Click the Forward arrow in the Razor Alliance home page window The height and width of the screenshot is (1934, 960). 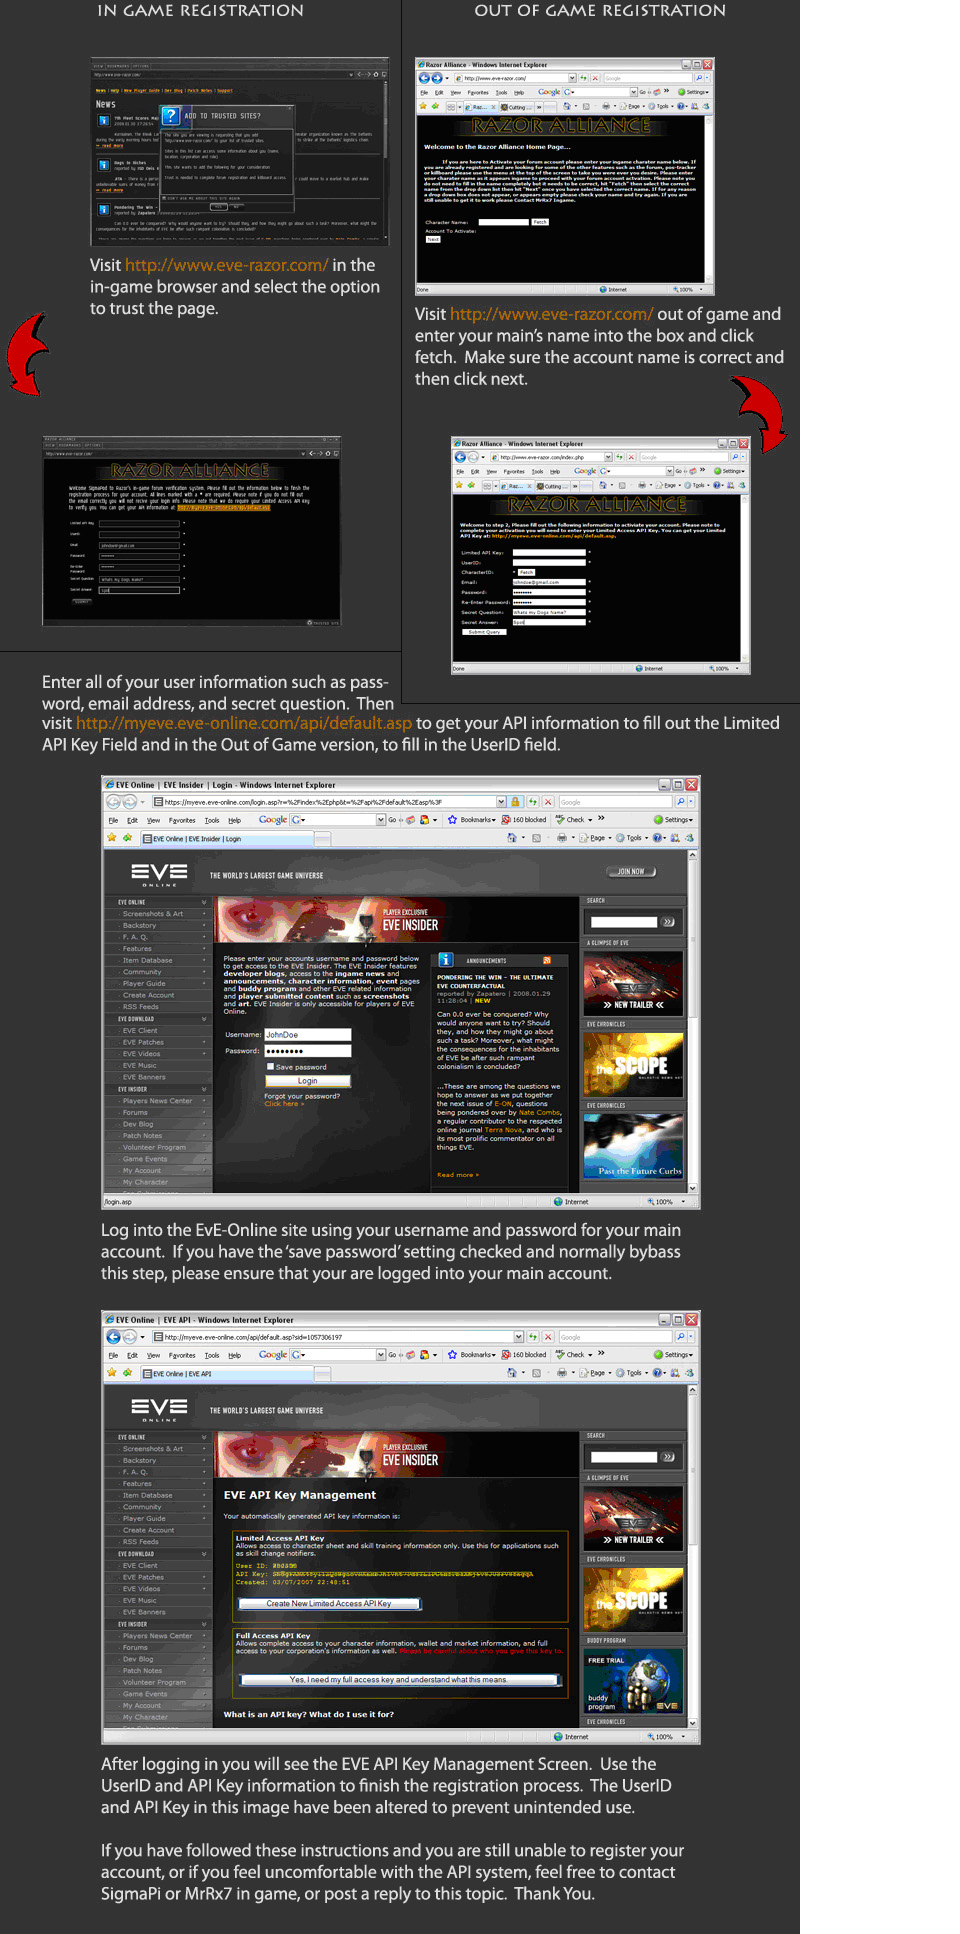(x=437, y=78)
